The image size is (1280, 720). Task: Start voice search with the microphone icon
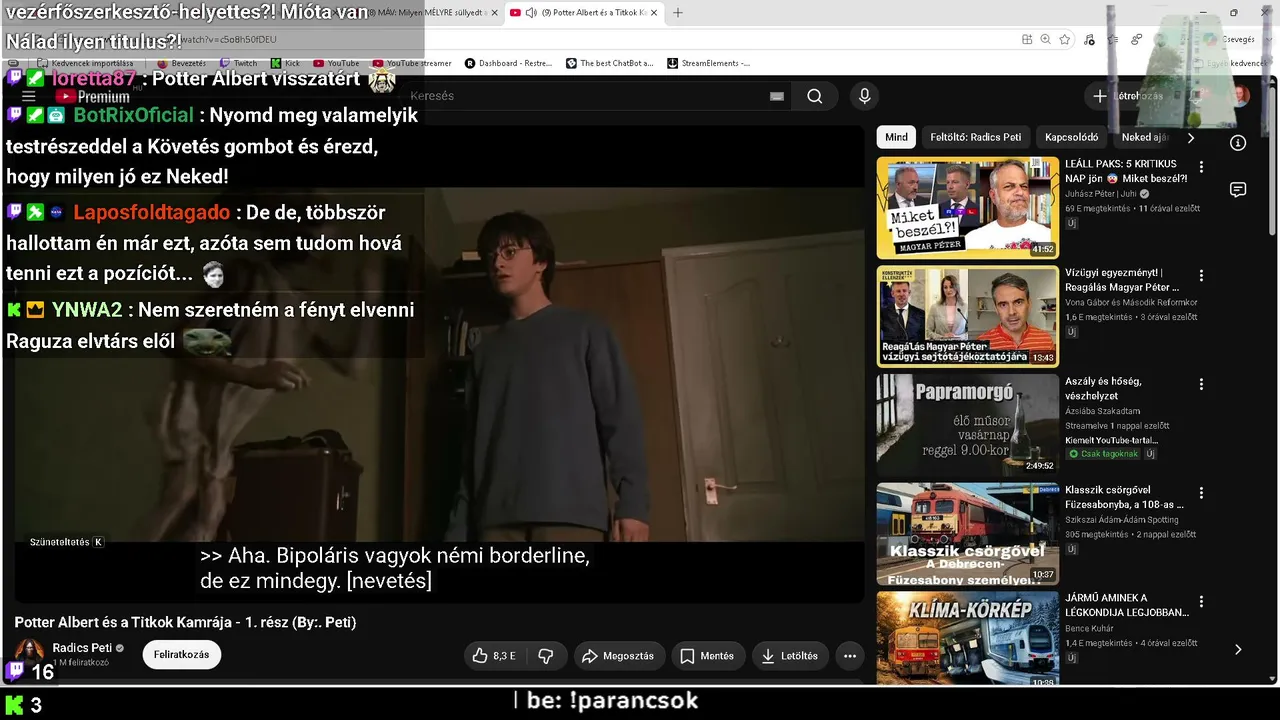[865, 96]
